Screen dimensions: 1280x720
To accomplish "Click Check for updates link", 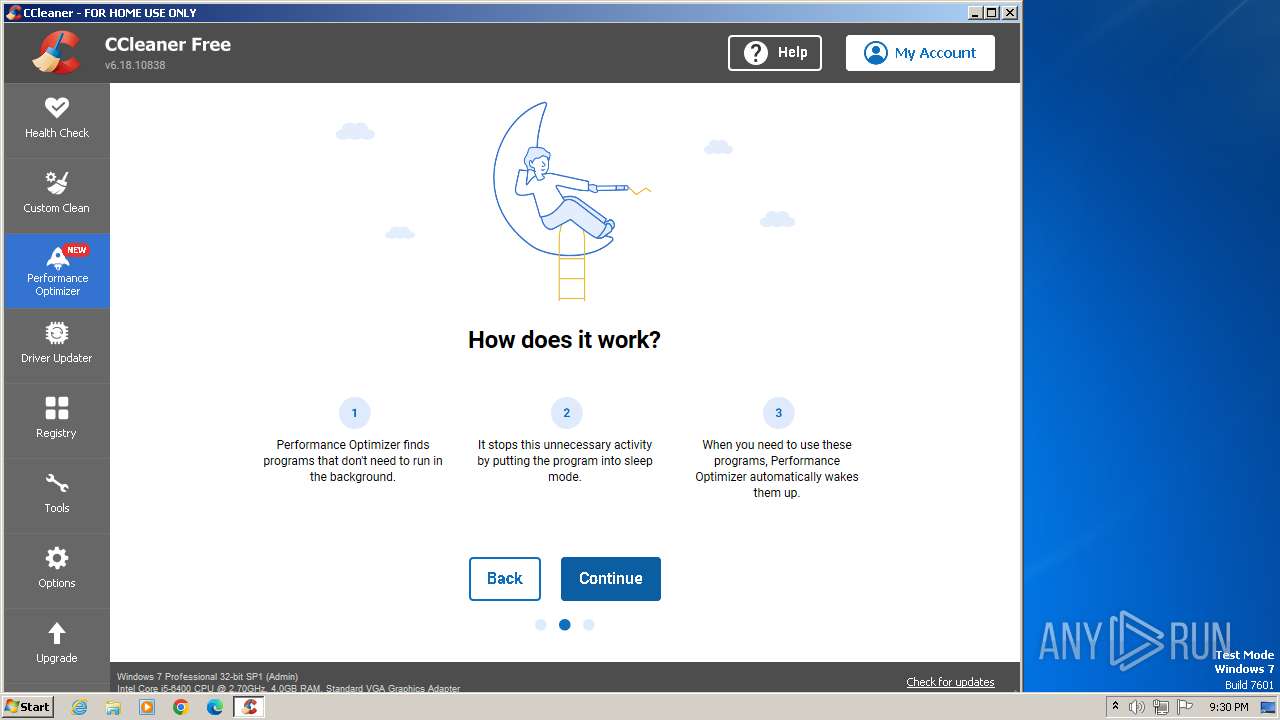I will (x=950, y=682).
